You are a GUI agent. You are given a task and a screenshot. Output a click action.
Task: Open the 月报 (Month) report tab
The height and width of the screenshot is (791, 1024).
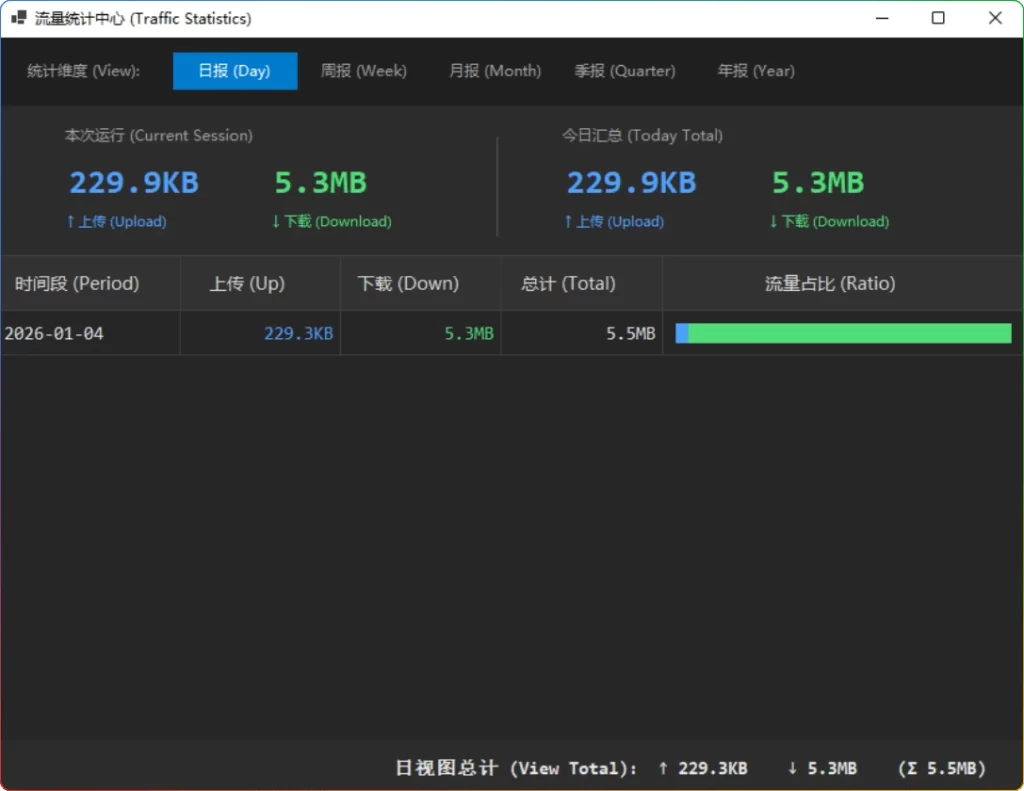(494, 71)
